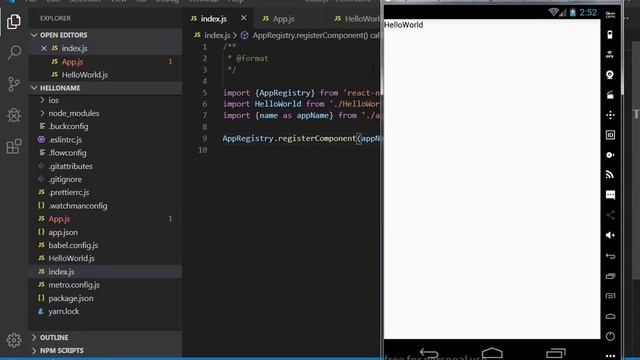This screenshot has height=360, width=640.
Task: Select App.js in Open Editors list
Action: pyautogui.click(x=106, y=62)
